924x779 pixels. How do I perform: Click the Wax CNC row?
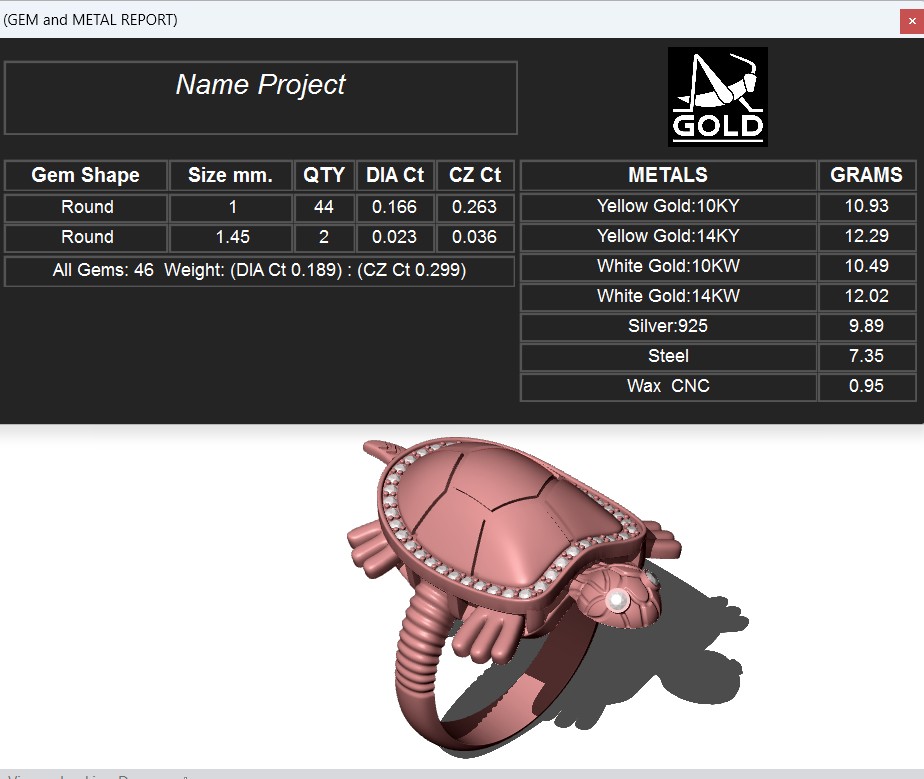668,387
